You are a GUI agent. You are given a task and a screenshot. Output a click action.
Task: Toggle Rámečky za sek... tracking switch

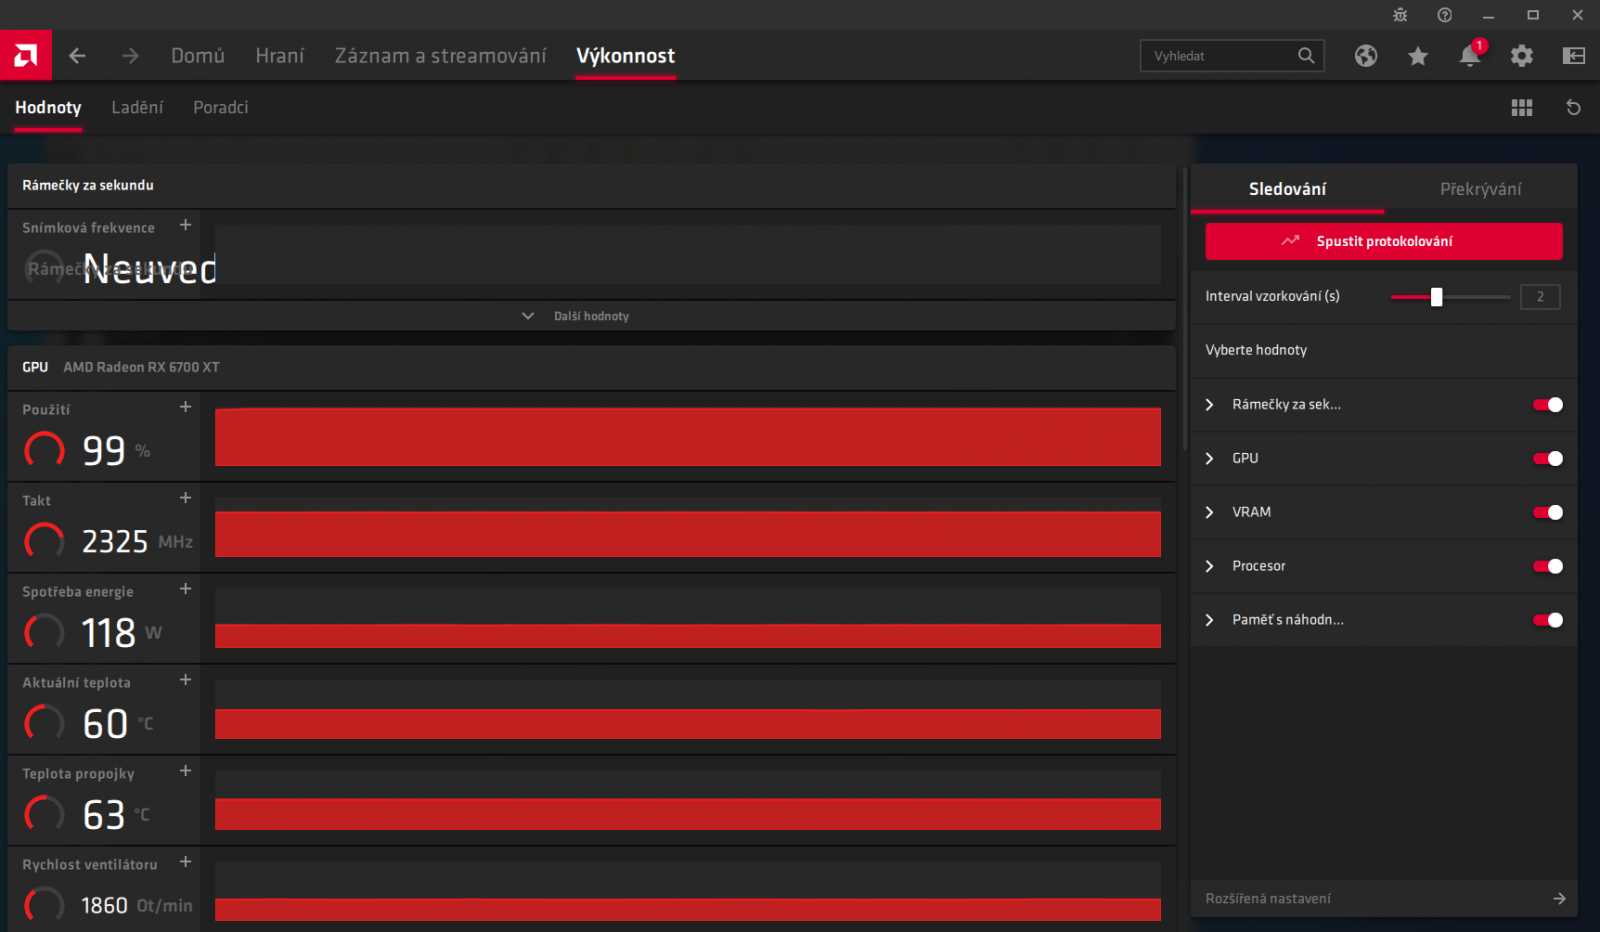click(x=1548, y=405)
